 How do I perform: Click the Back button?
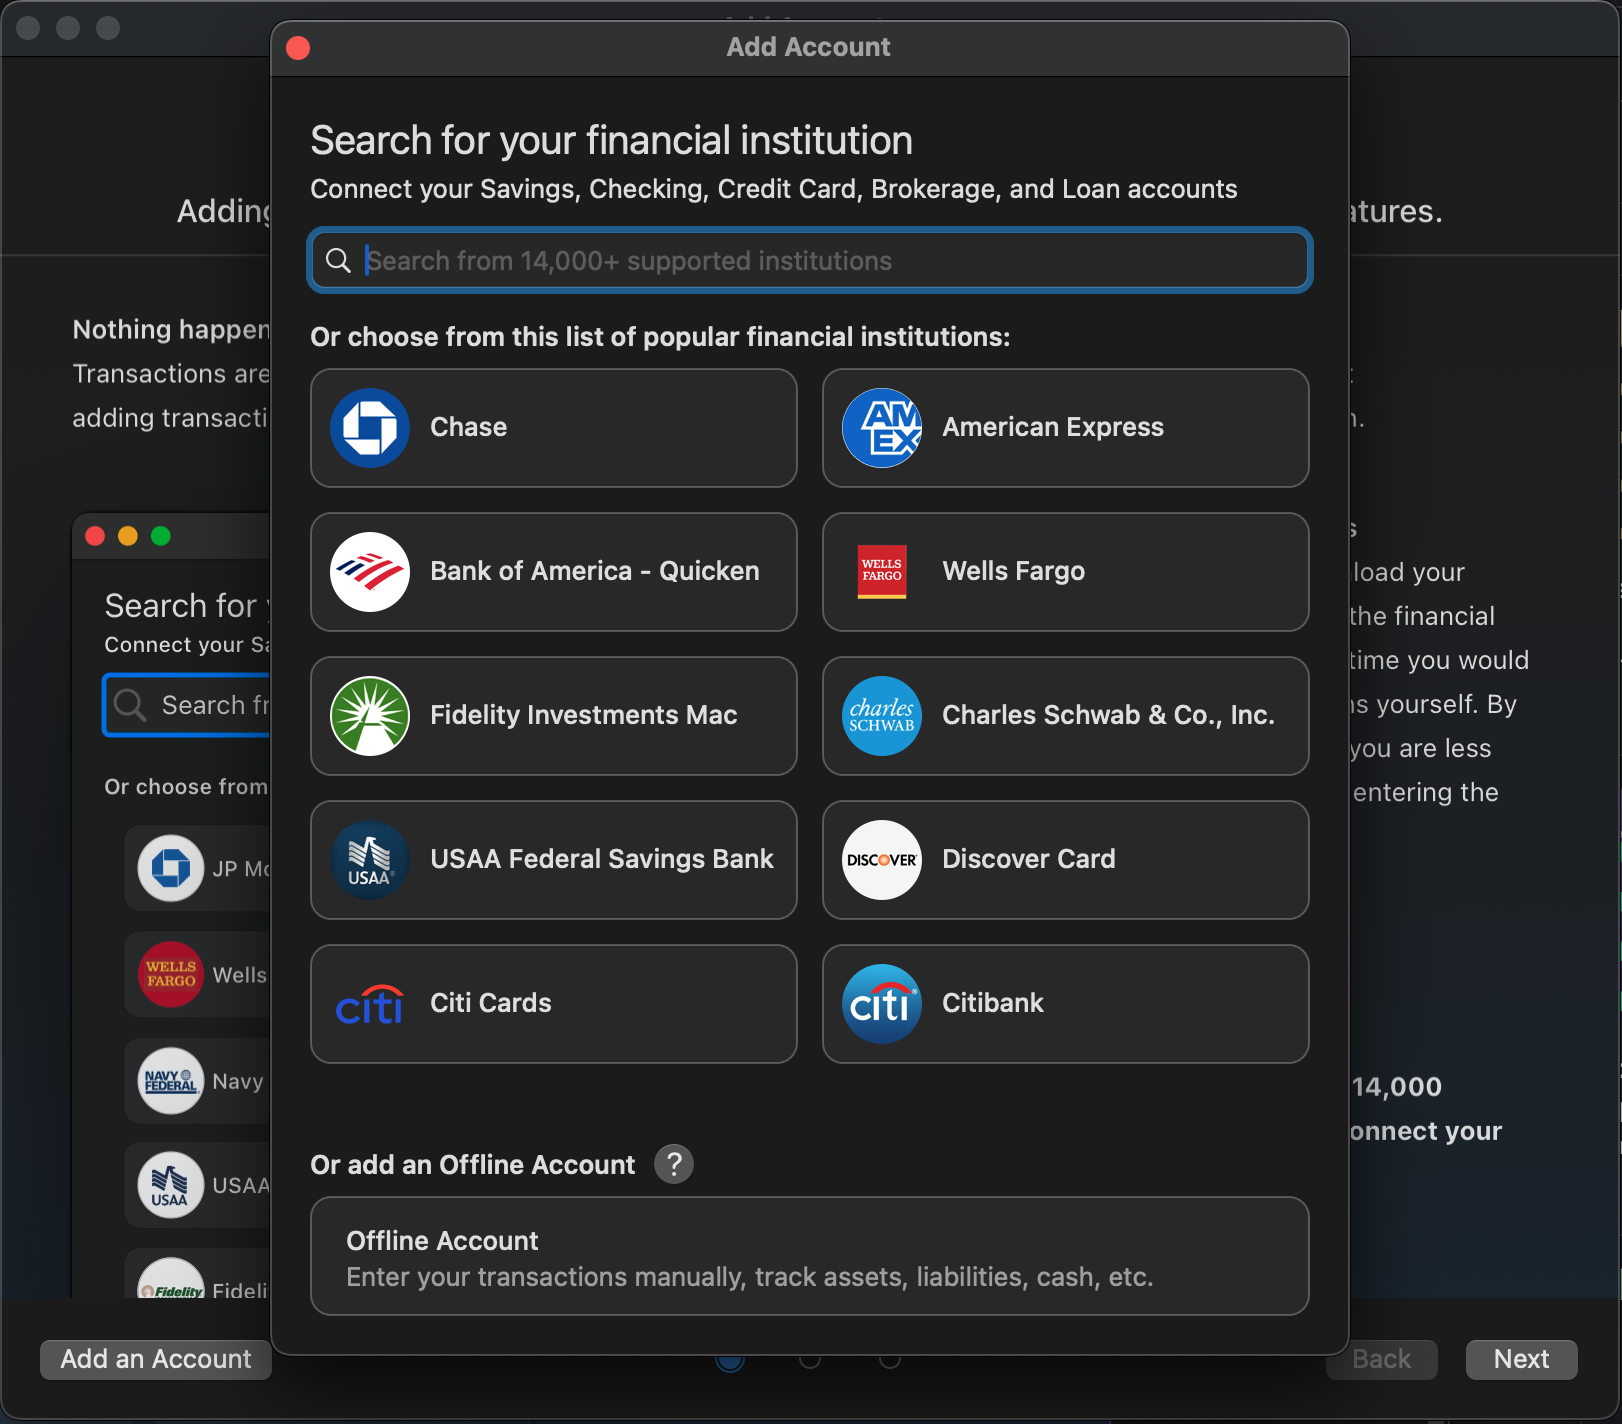(1381, 1359)
